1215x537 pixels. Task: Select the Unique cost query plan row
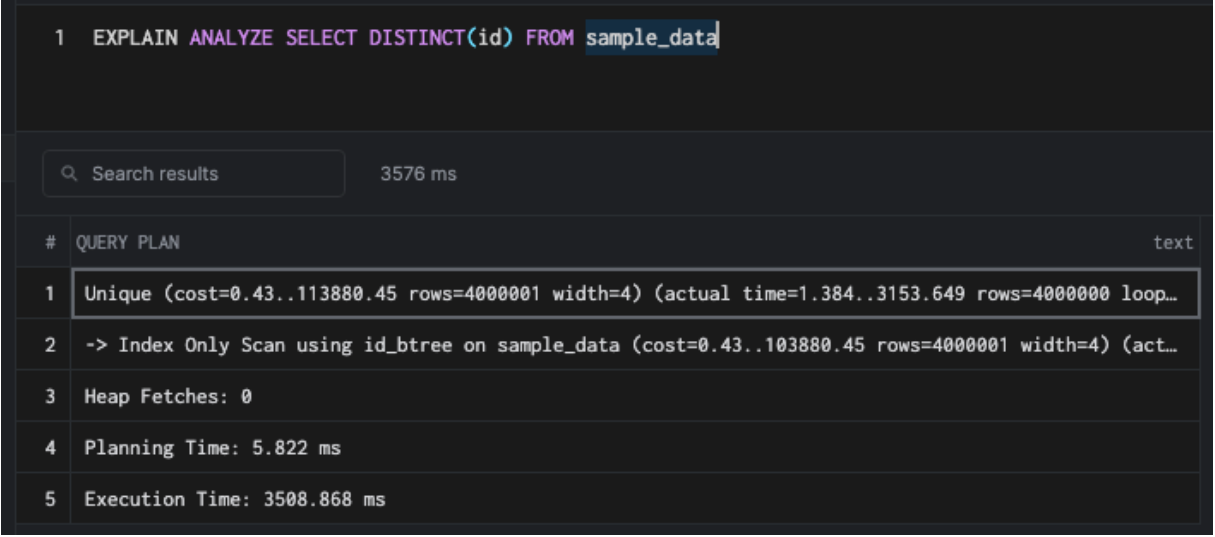[x=636, y=294]
